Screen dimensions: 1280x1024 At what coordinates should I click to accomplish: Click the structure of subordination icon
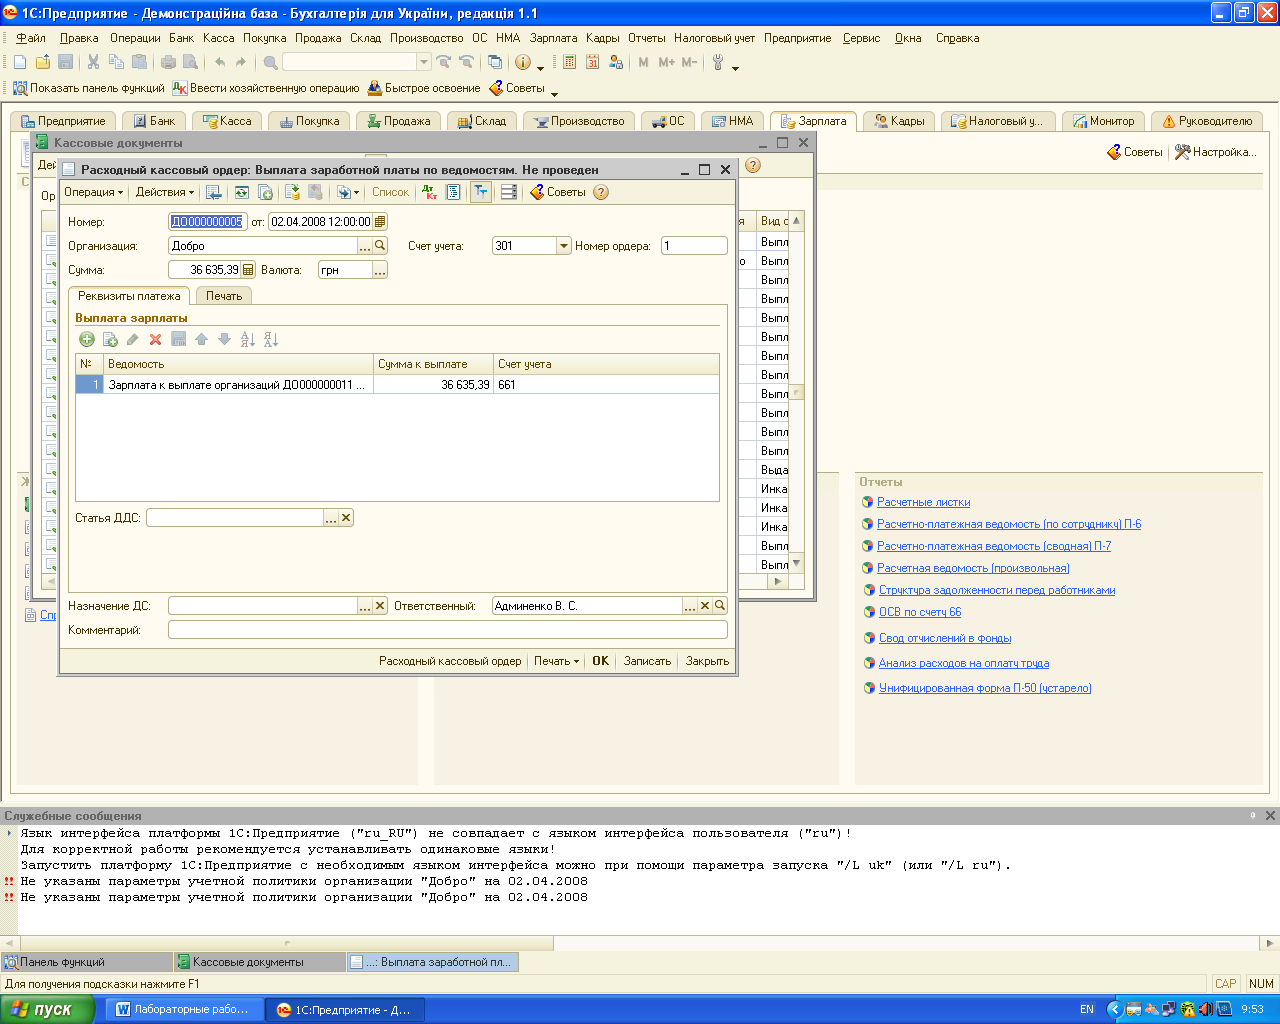(x=453, y=192)
